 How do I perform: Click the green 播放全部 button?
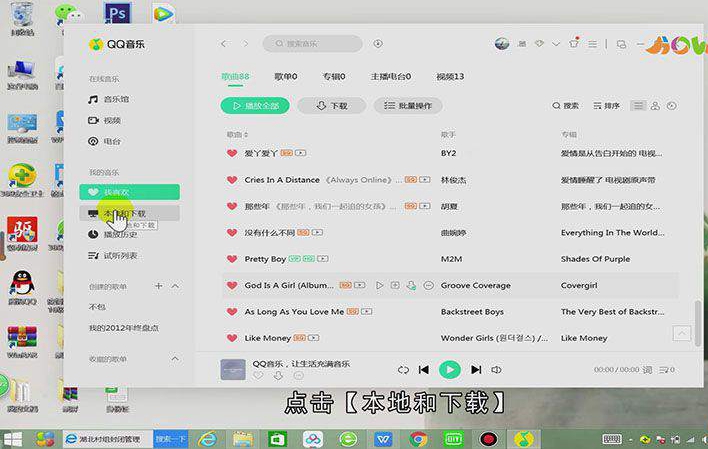point(255,106)
